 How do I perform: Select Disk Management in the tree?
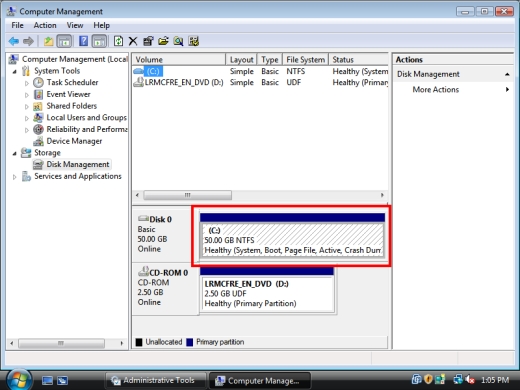(x=78, y=164)
